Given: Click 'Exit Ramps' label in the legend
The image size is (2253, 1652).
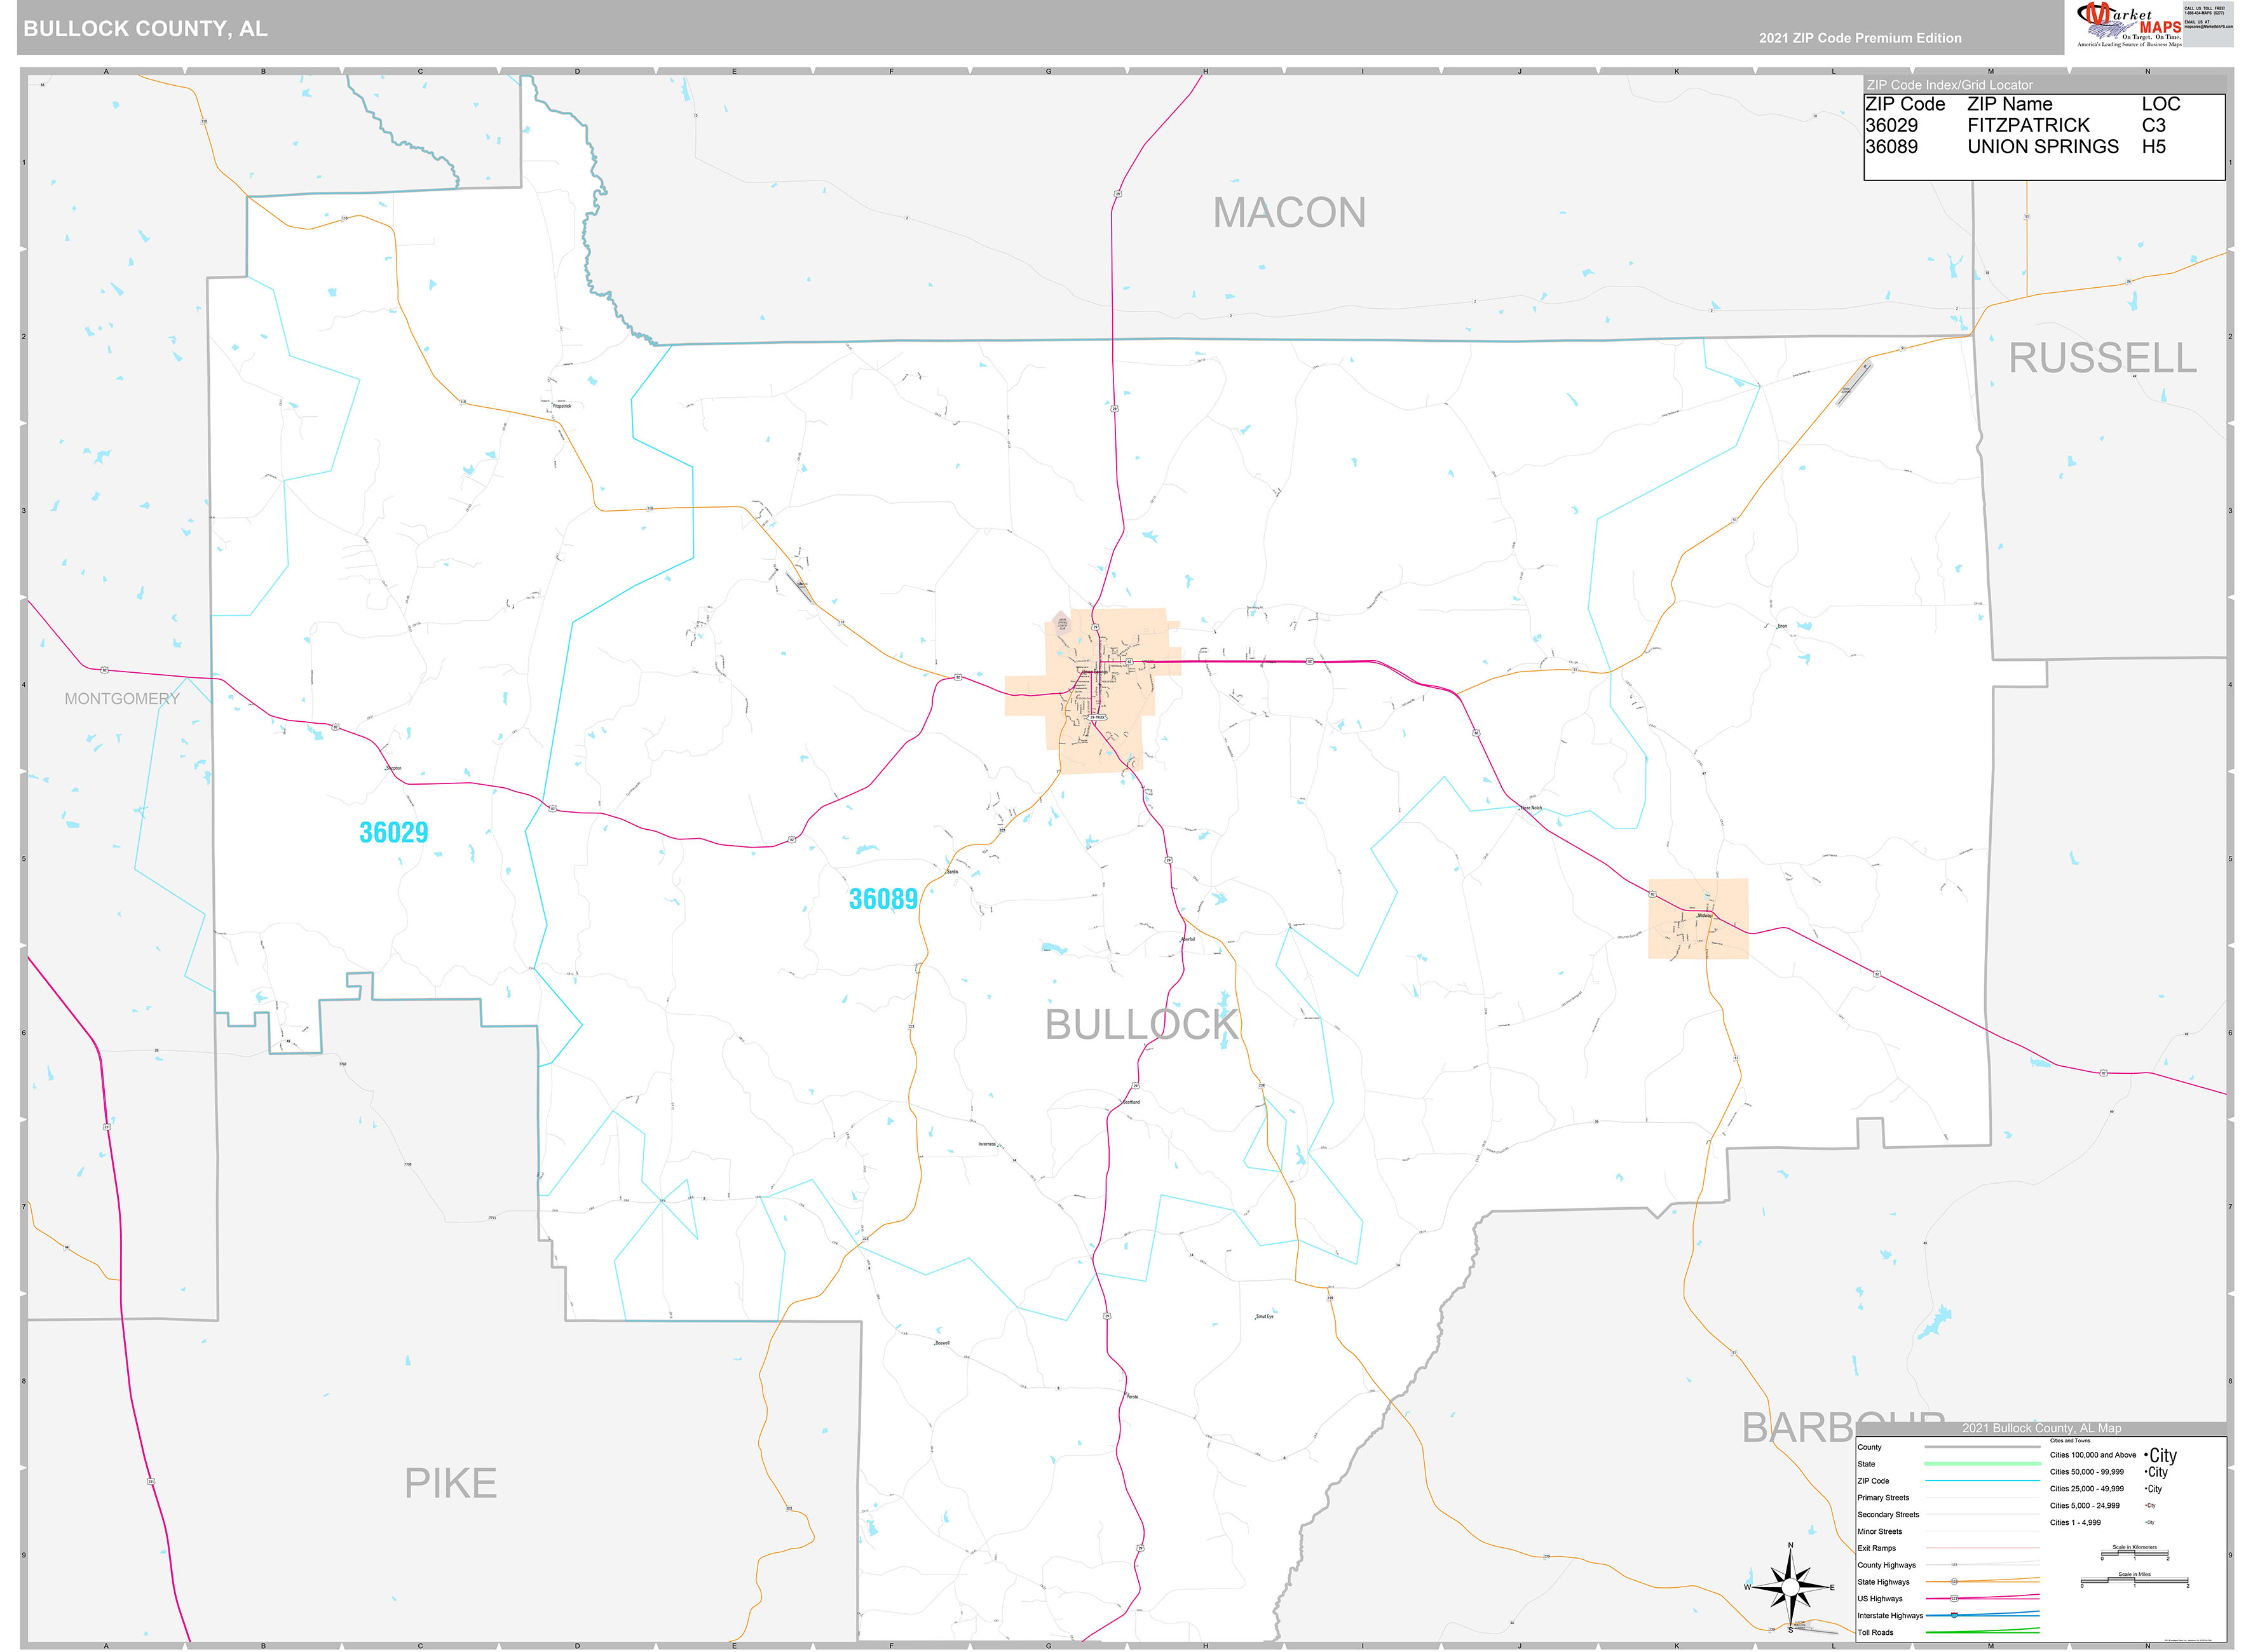Looking at the screenshot, I should click(x=1876, y=1548).
